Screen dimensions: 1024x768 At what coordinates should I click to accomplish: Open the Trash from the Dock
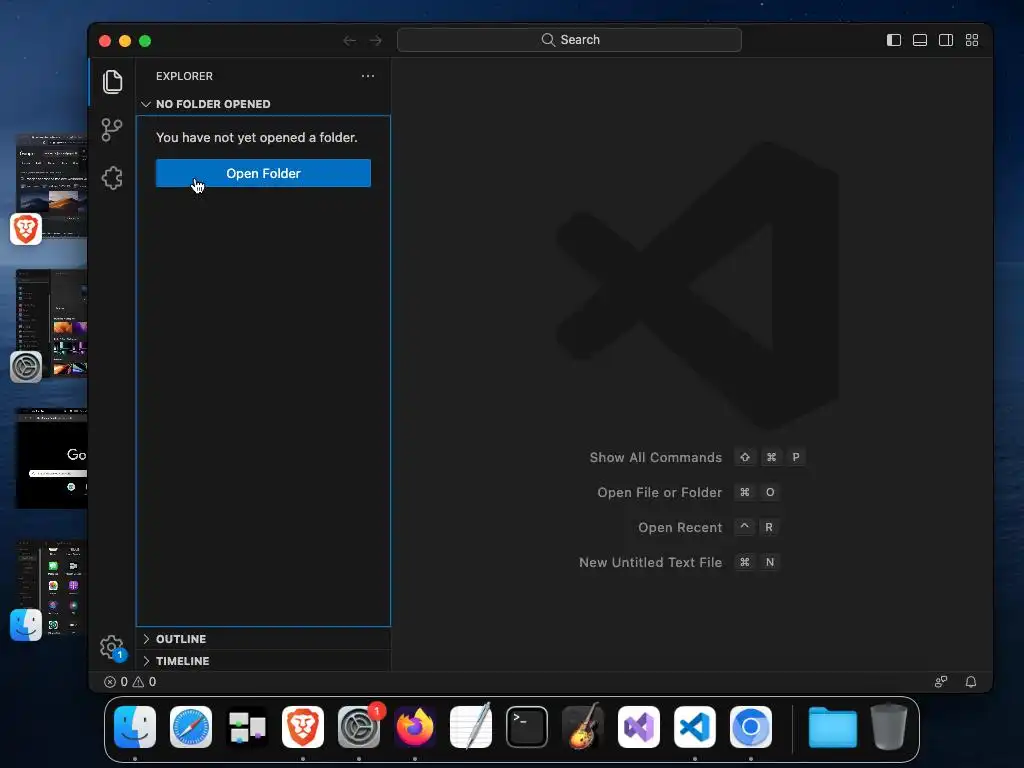click(x=889, y=727)
